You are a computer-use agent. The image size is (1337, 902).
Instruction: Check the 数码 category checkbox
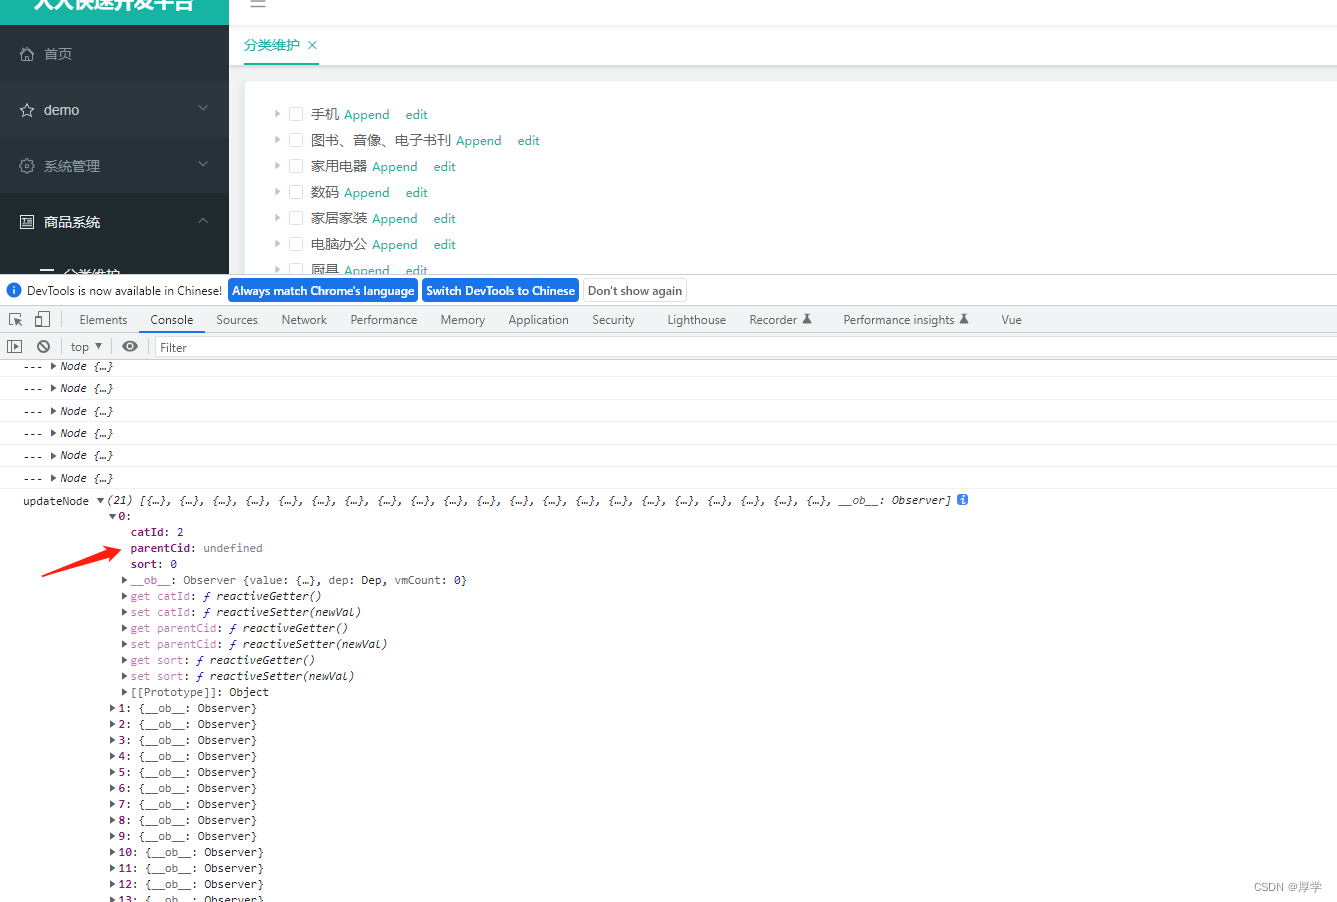coord(296,192)
